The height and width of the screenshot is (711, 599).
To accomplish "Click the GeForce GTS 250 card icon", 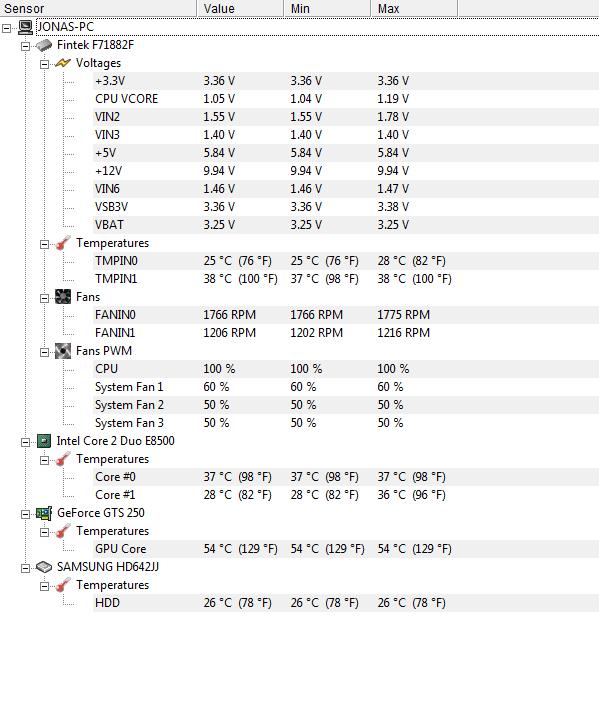I will [x=44, y=513].
